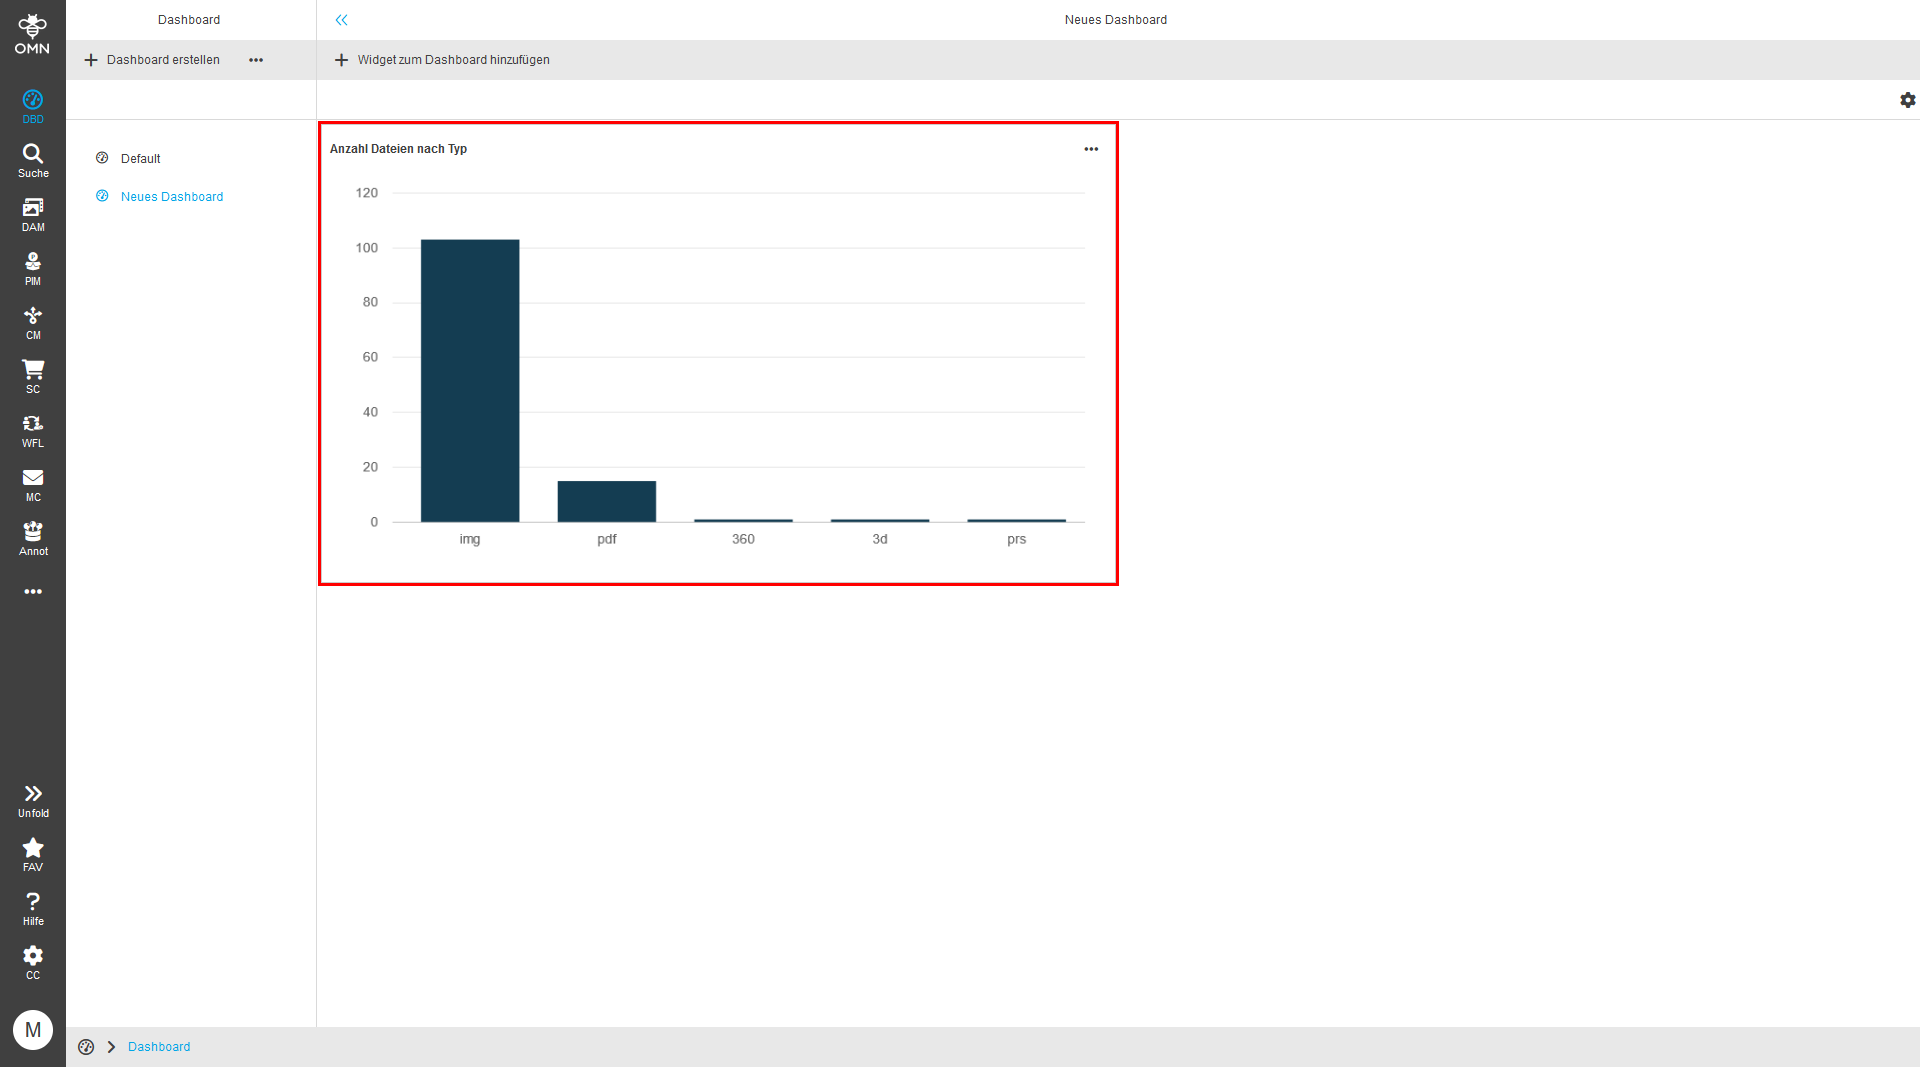
Task: Select the Neues Dashboard entry
Action: (x=172, y=196)
